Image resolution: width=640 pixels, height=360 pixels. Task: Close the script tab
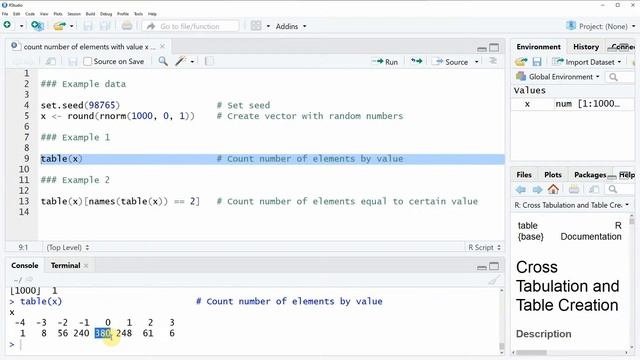pyautogui.click(x=162, y=47)
